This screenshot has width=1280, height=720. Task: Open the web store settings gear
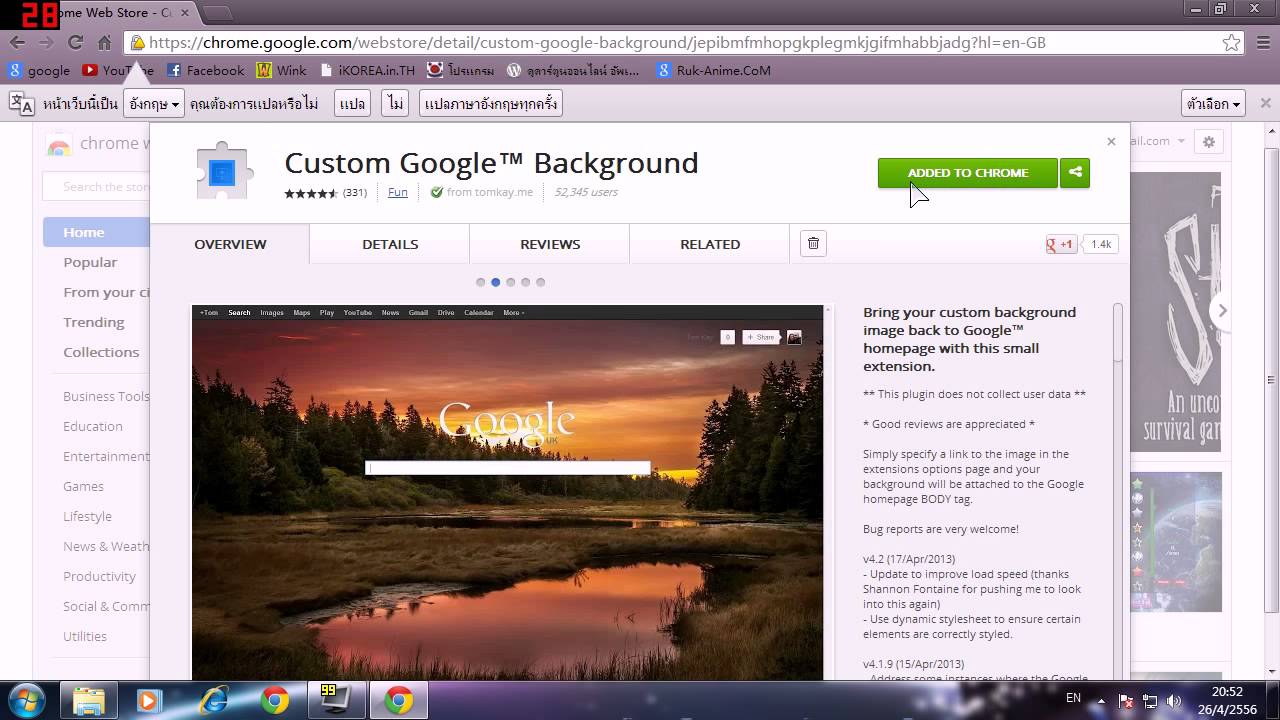pos(1209,142)
